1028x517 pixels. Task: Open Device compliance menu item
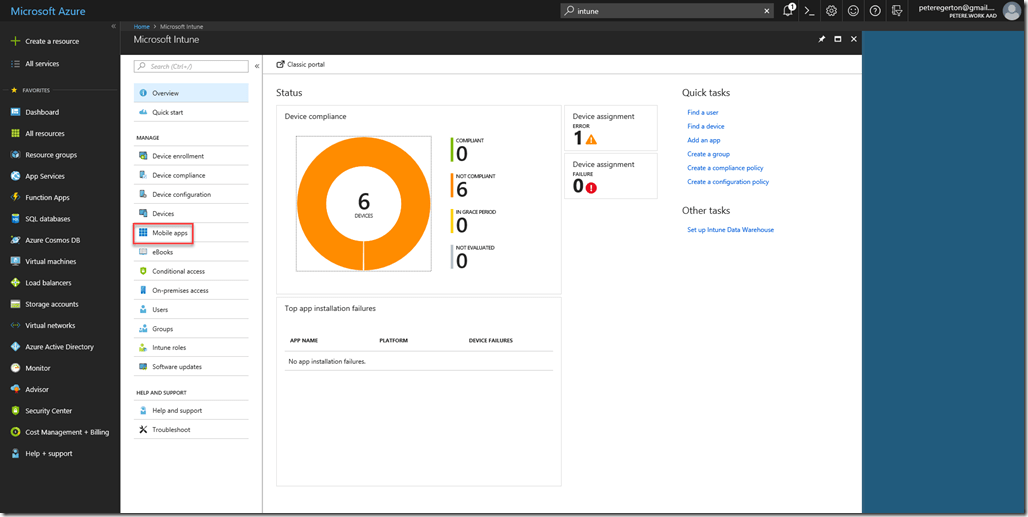[x=178, y=175]
